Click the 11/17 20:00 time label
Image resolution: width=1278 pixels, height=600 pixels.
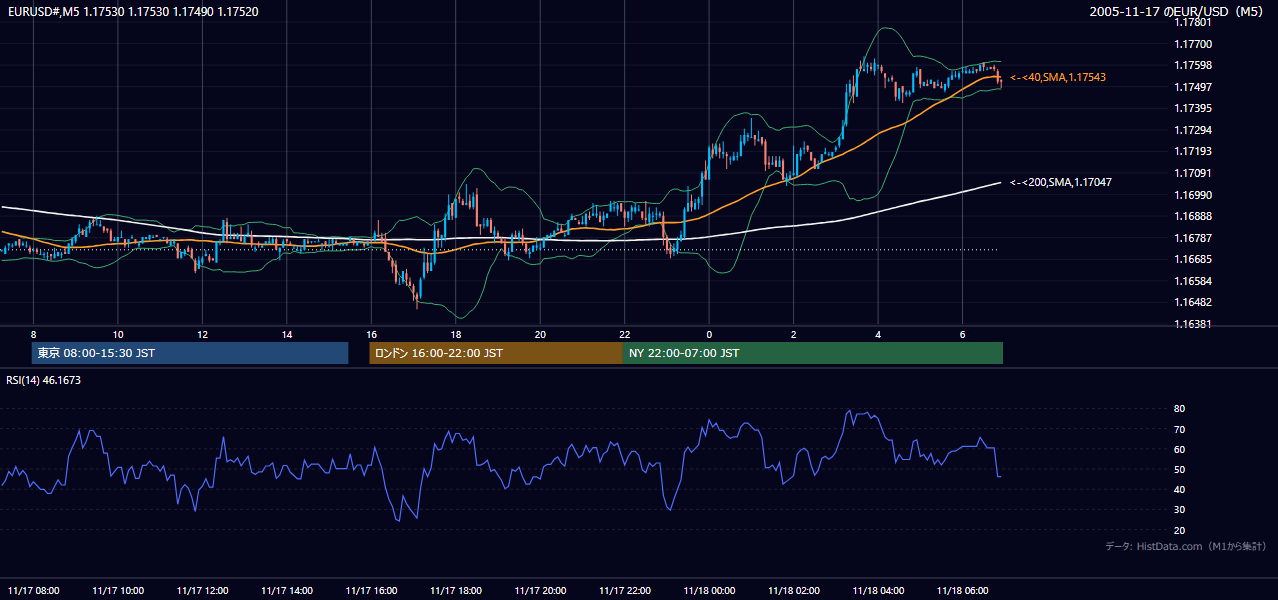540,590
